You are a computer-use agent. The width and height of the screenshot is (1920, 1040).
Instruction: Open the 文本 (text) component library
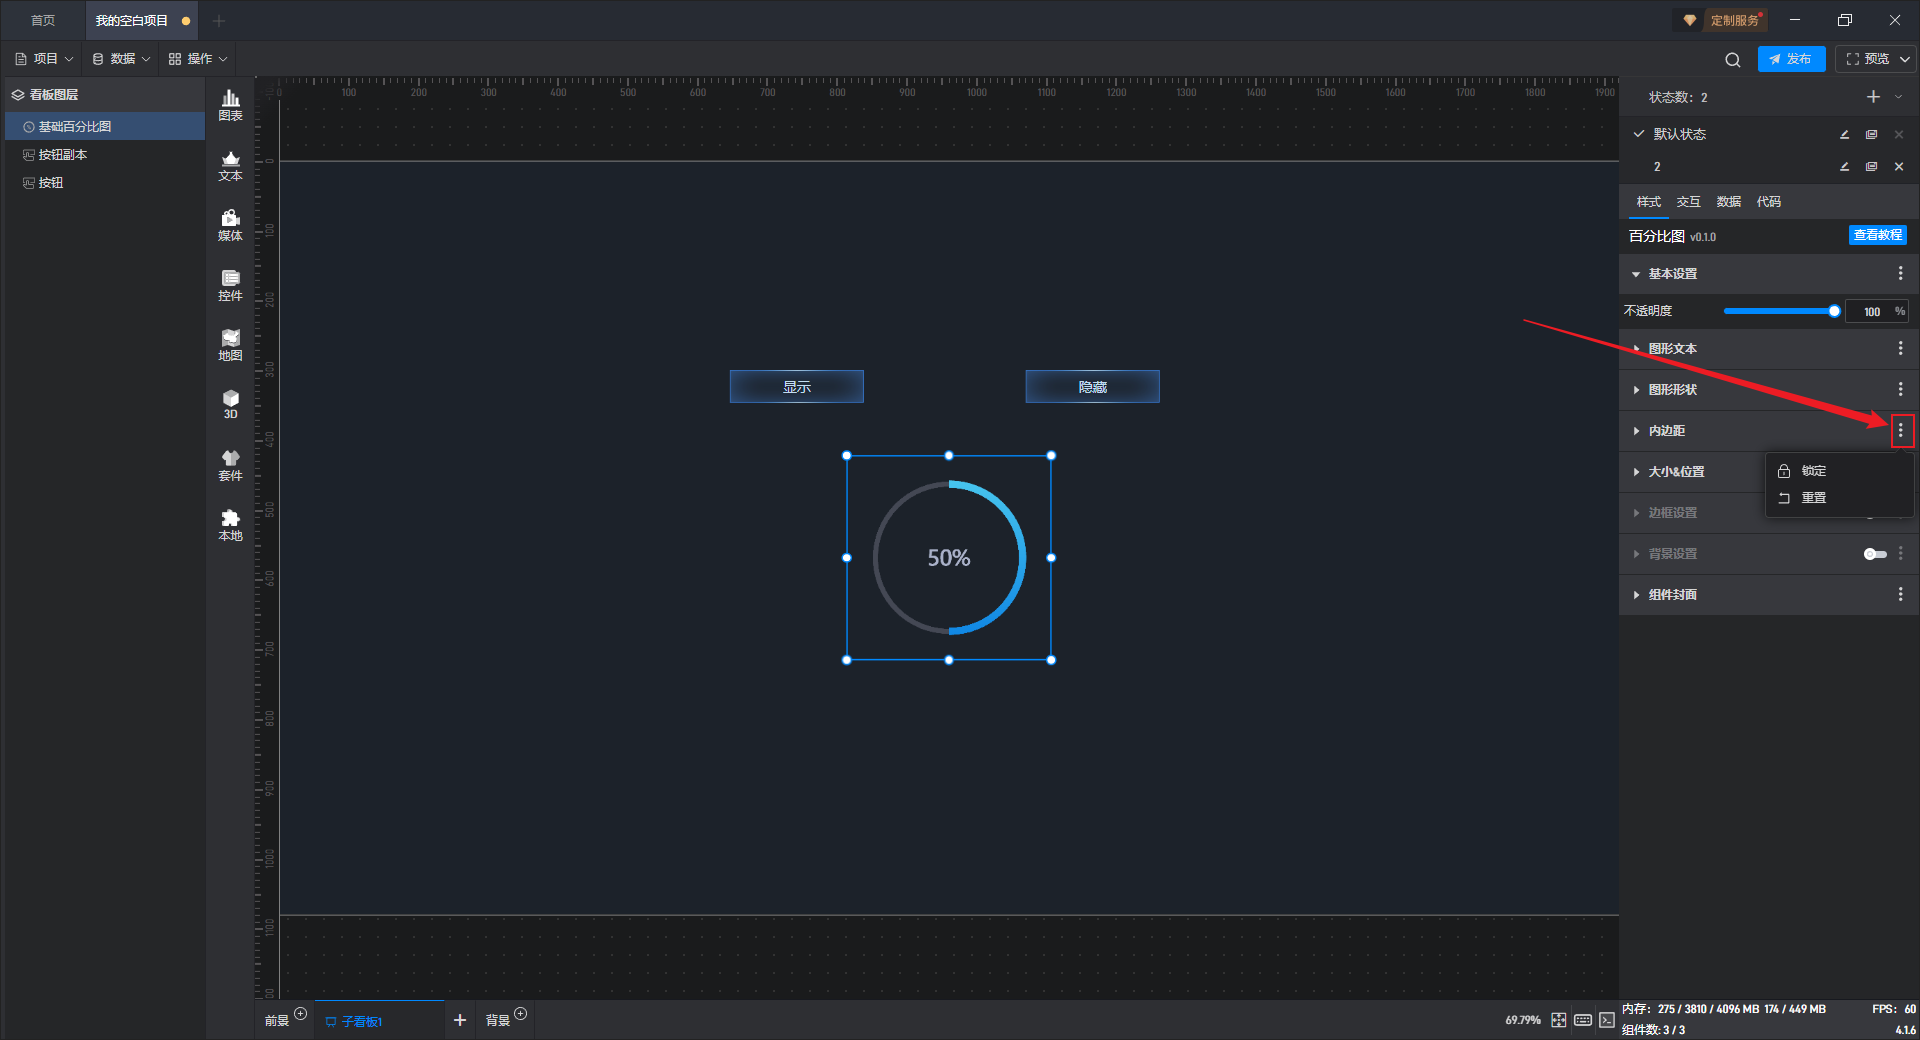click(x=230, y=165)
